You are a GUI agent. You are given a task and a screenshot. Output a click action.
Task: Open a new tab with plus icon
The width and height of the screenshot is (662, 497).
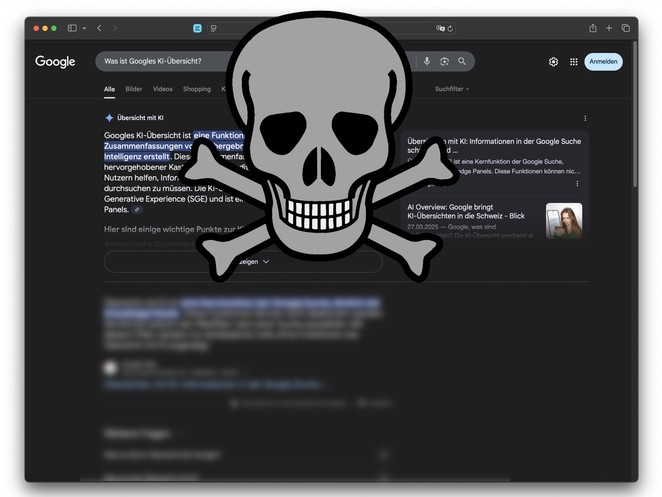(609, 28)
